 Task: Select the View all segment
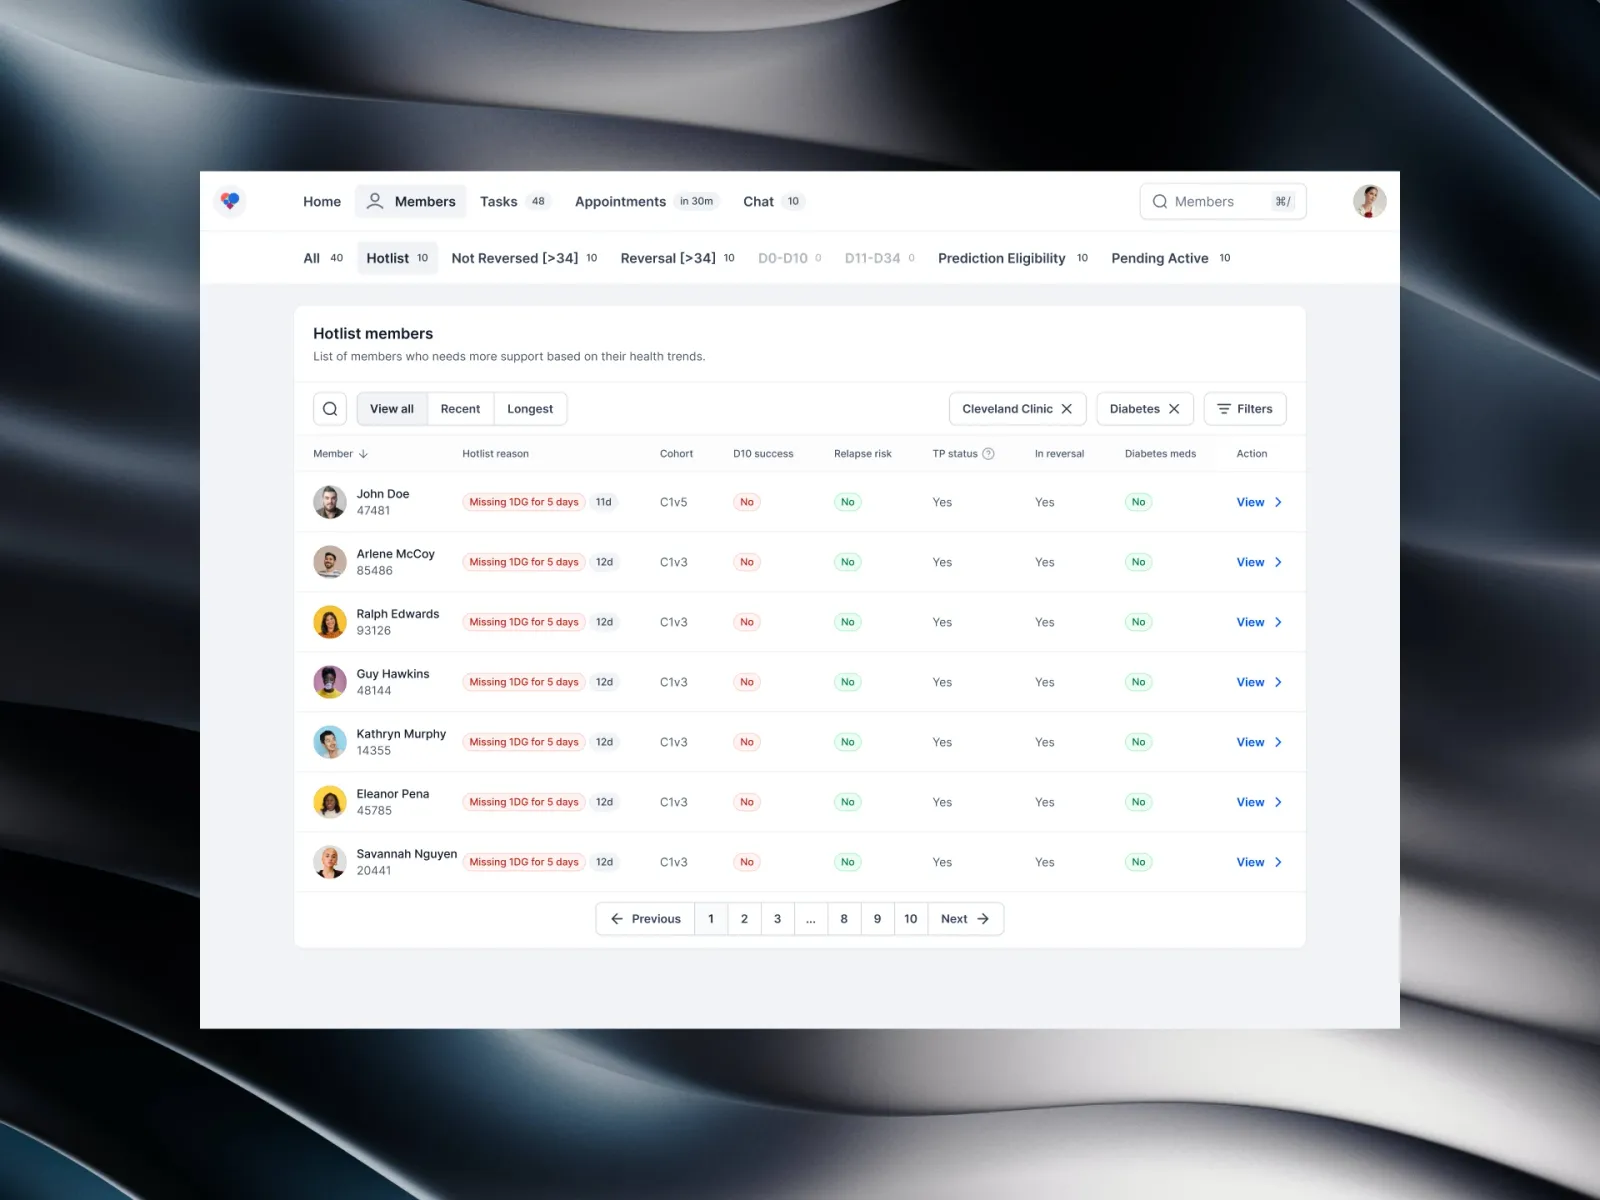[392, 409]
